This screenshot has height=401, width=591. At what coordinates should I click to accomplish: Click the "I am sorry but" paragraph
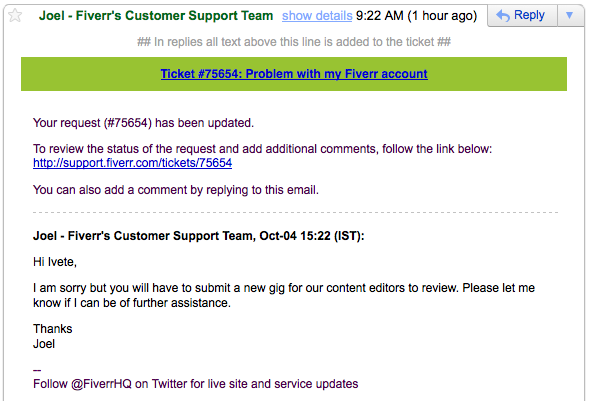click(x=284, y=295)
